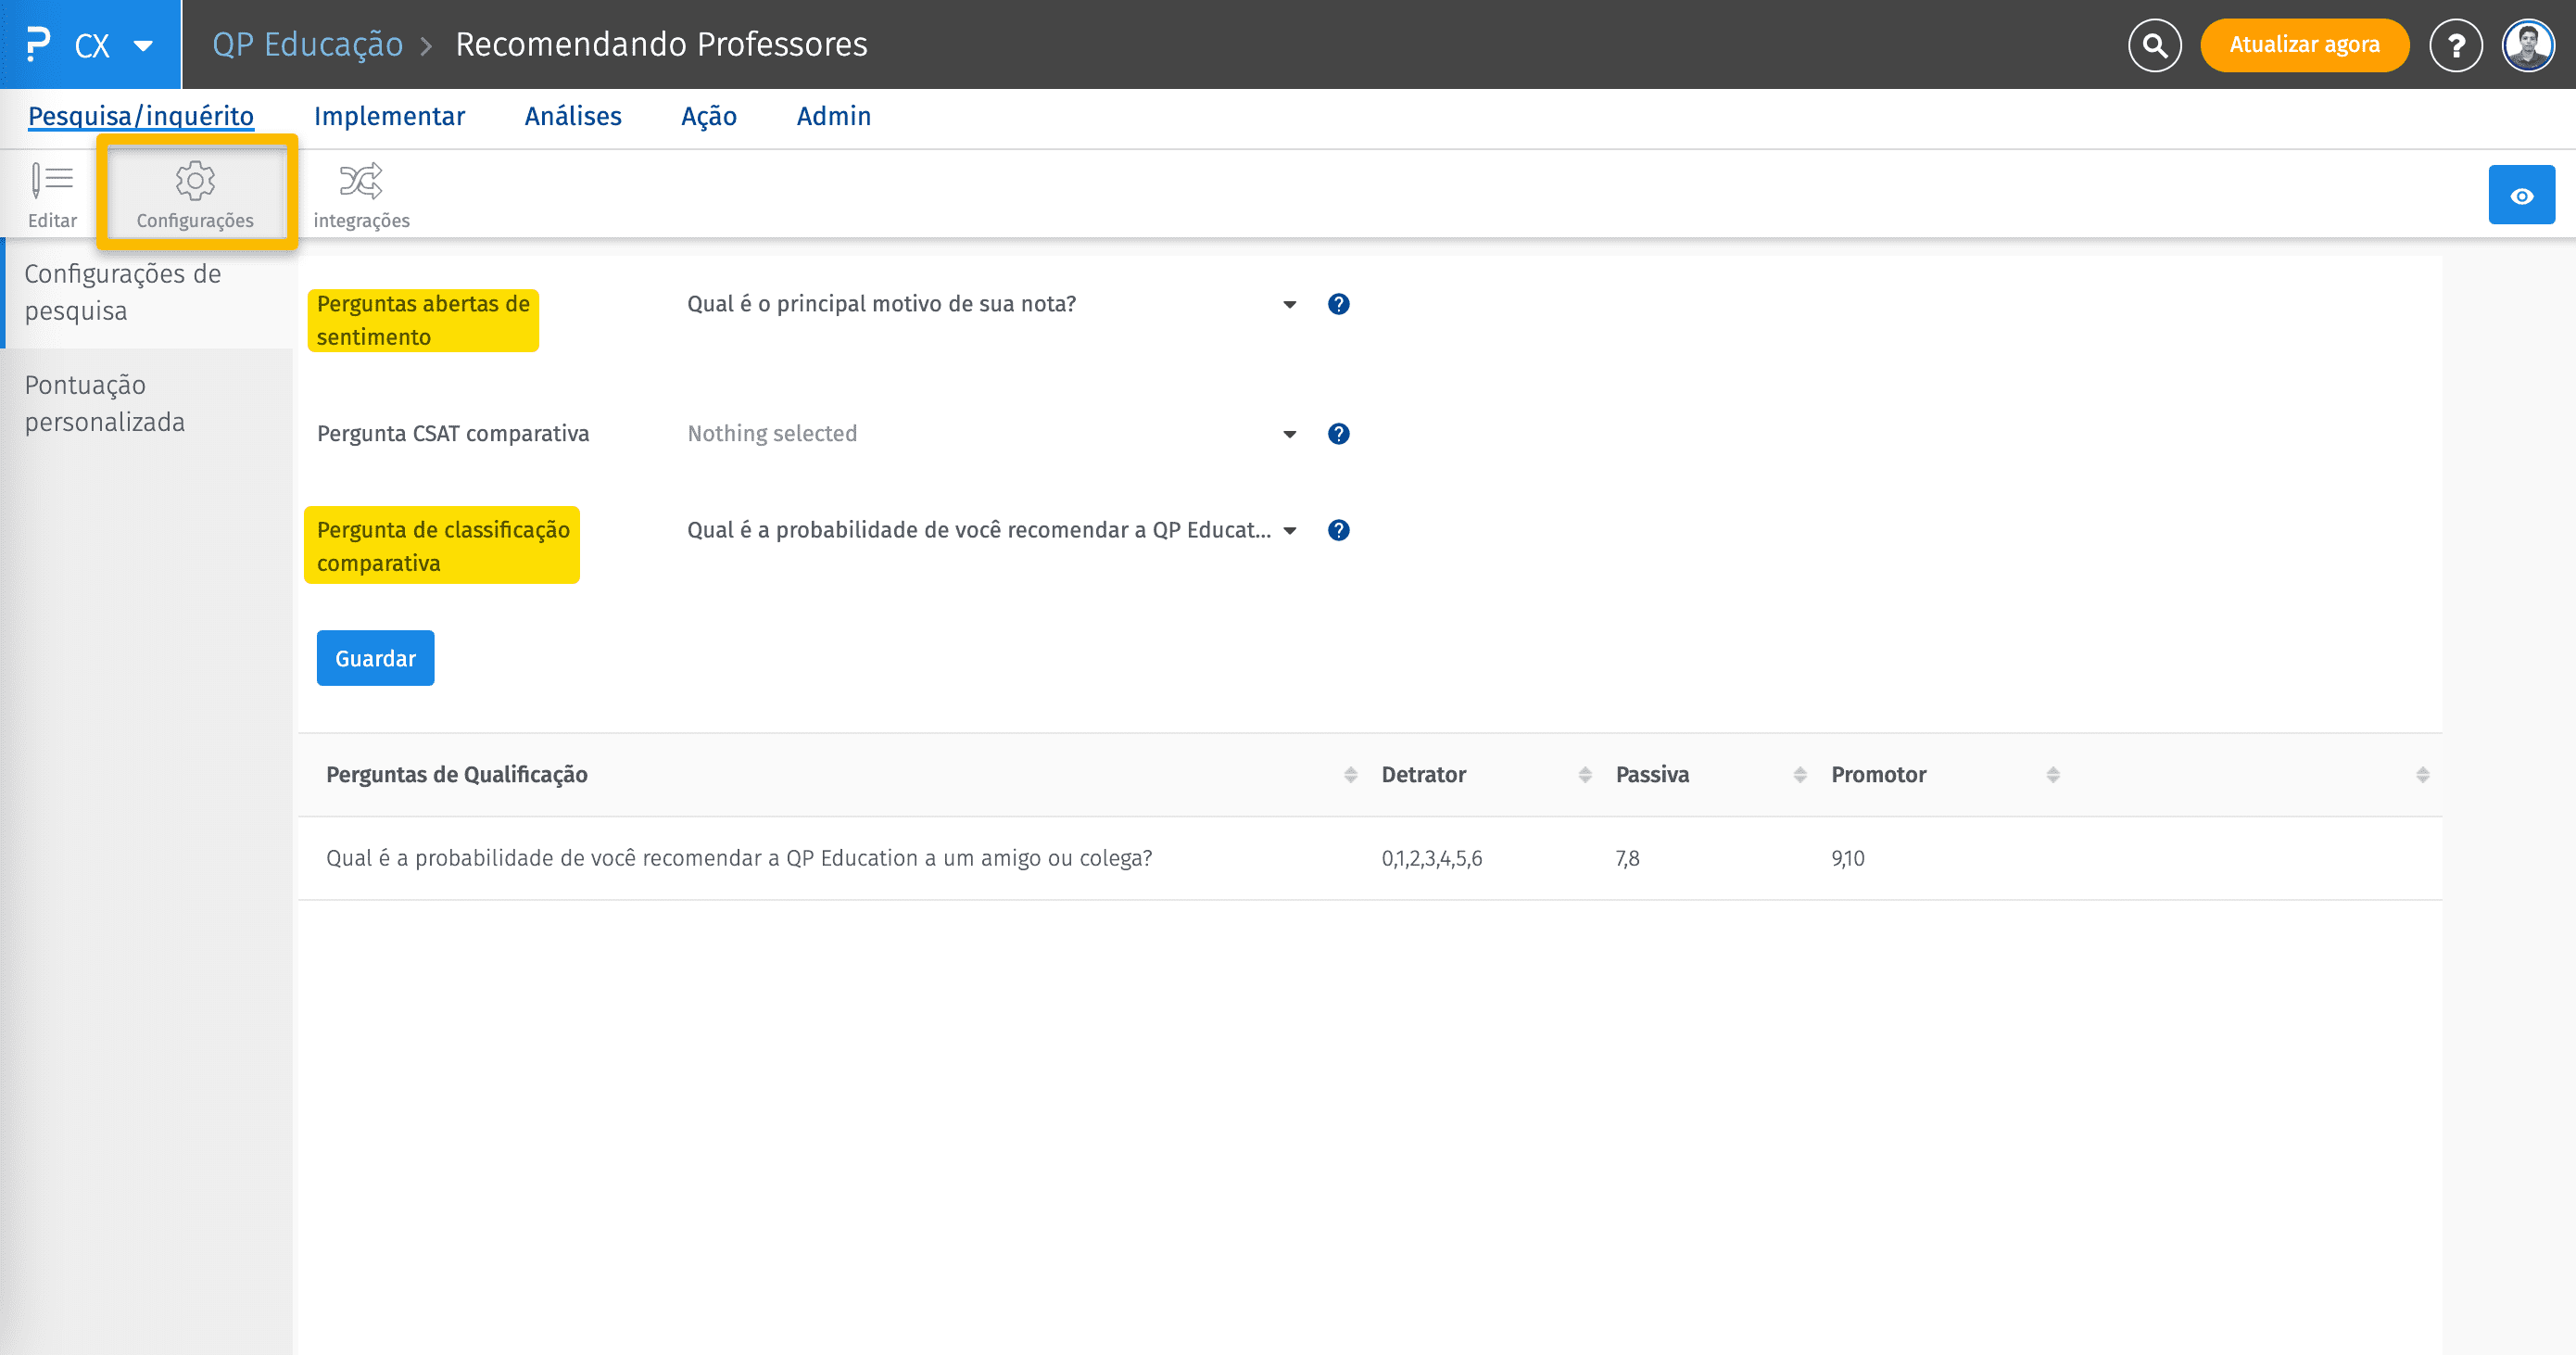Switch to the Implementar tab
Viewport: 2576px width, 1355px height.
pos(390,116)
